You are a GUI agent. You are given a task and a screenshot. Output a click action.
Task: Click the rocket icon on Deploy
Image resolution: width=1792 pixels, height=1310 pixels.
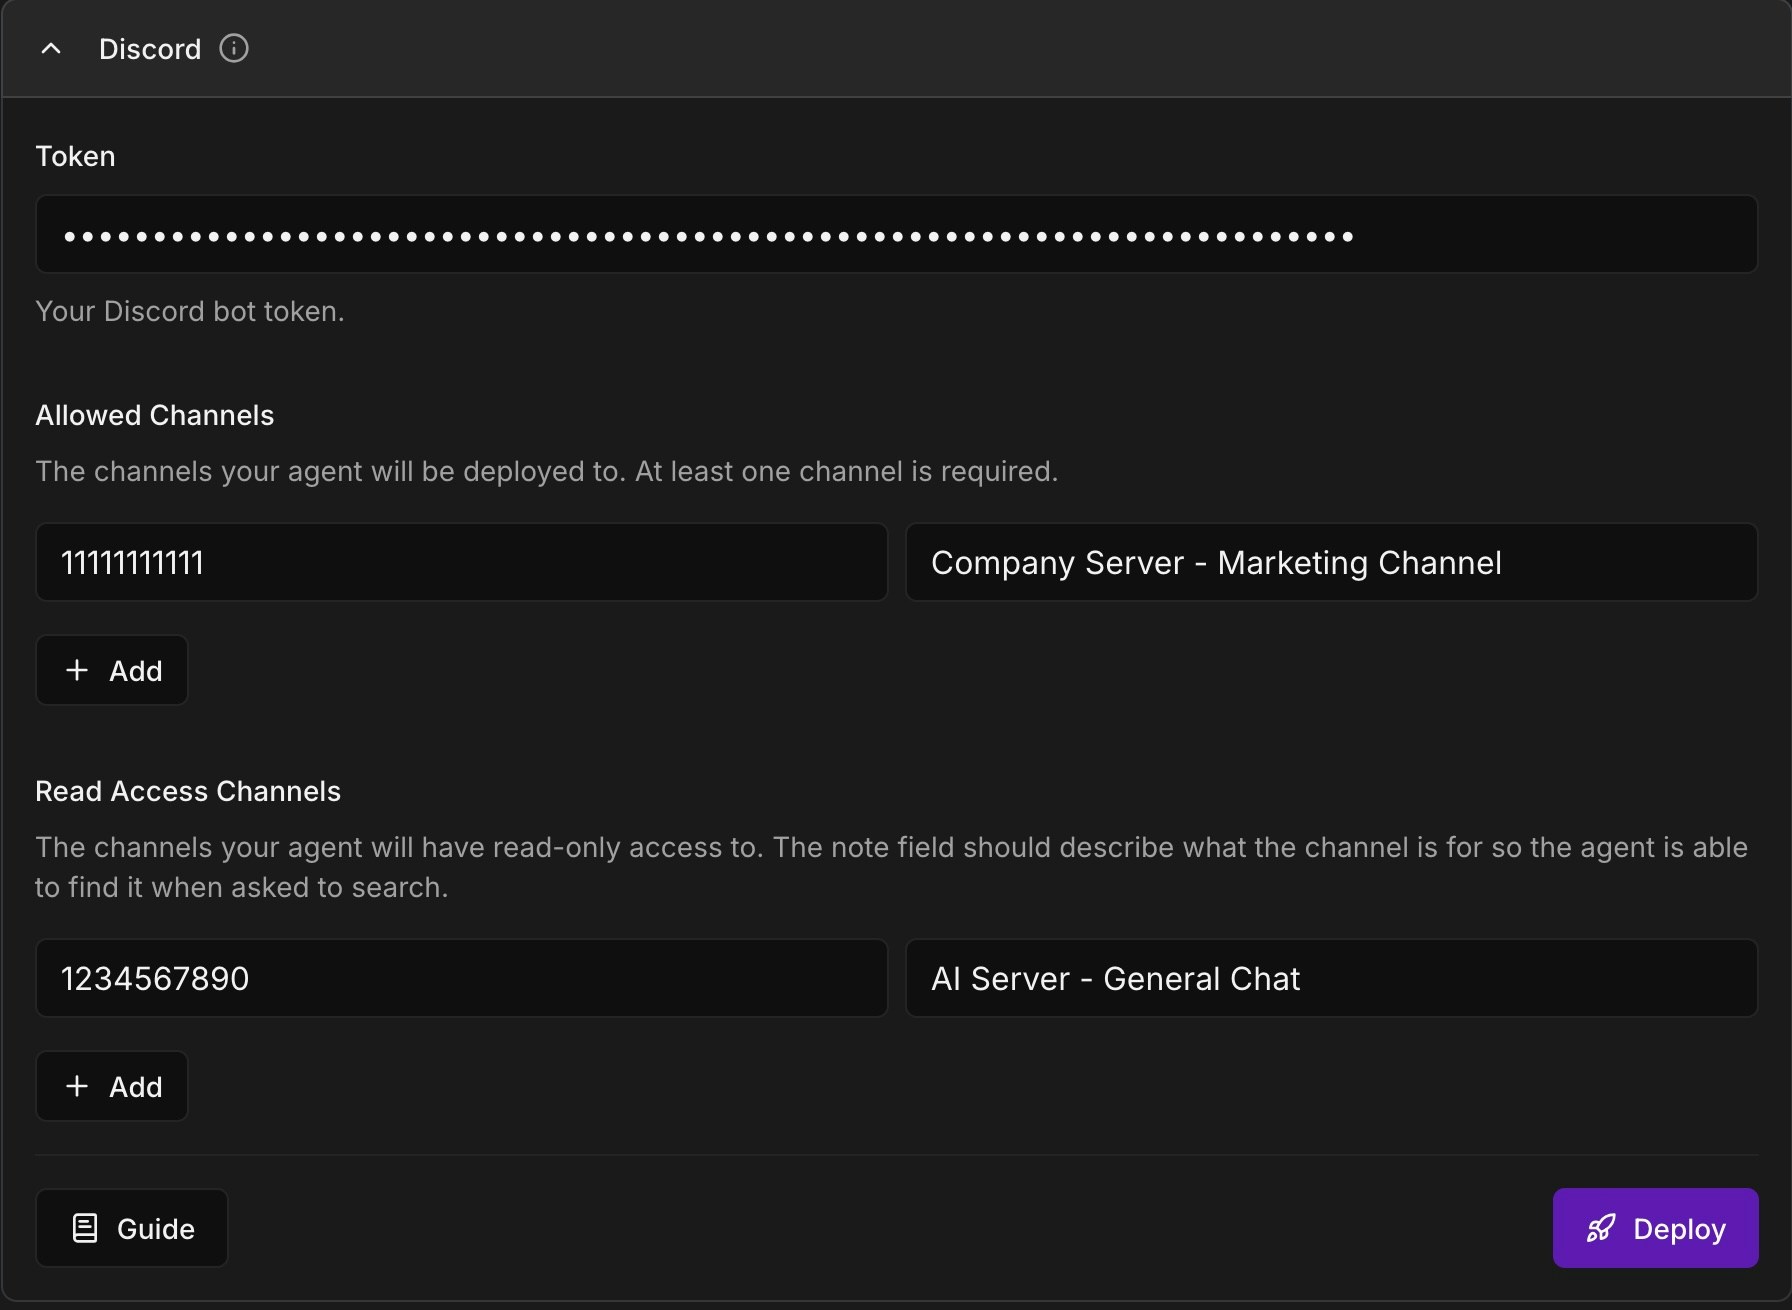(x=1601, y=1228)
